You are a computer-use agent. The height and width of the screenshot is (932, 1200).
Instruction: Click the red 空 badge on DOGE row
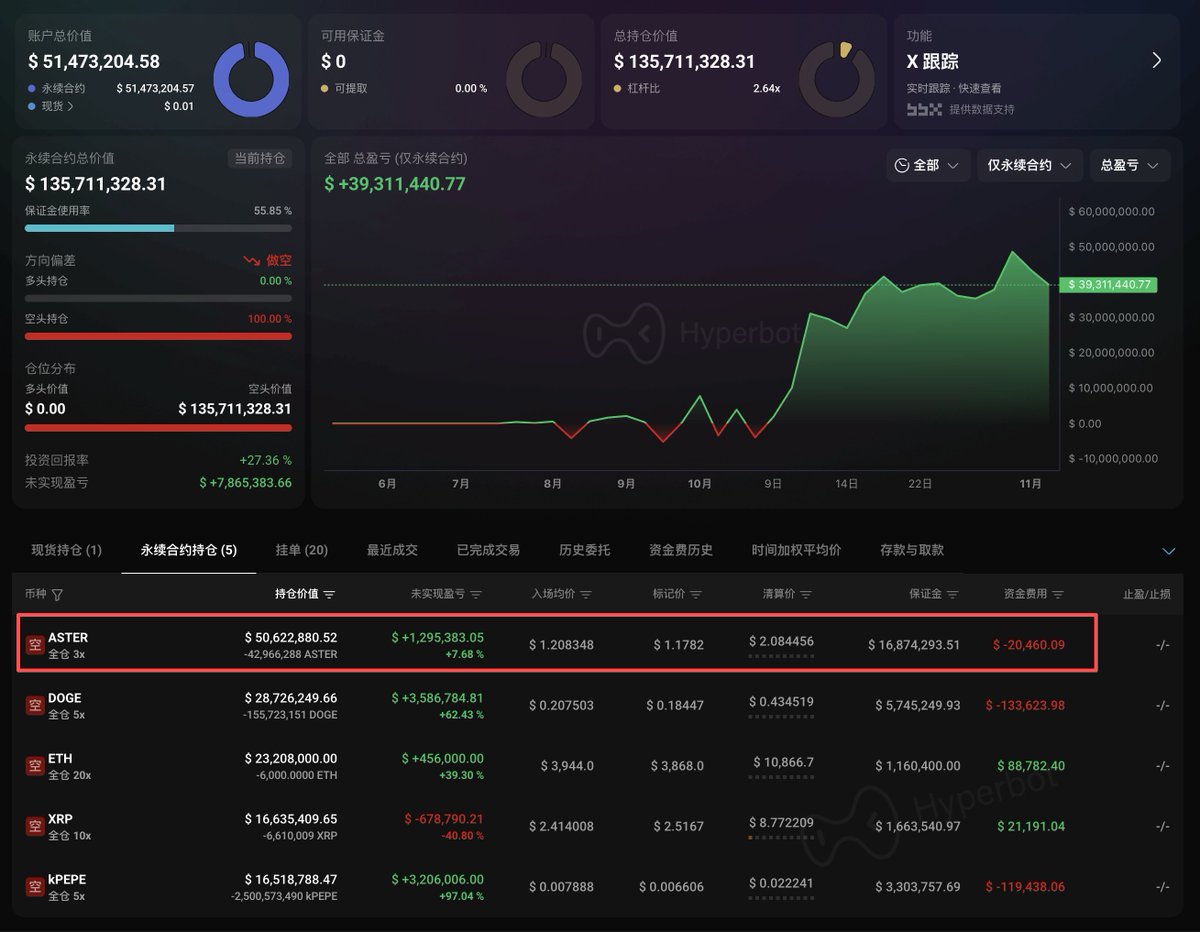(x=35, y=705)
